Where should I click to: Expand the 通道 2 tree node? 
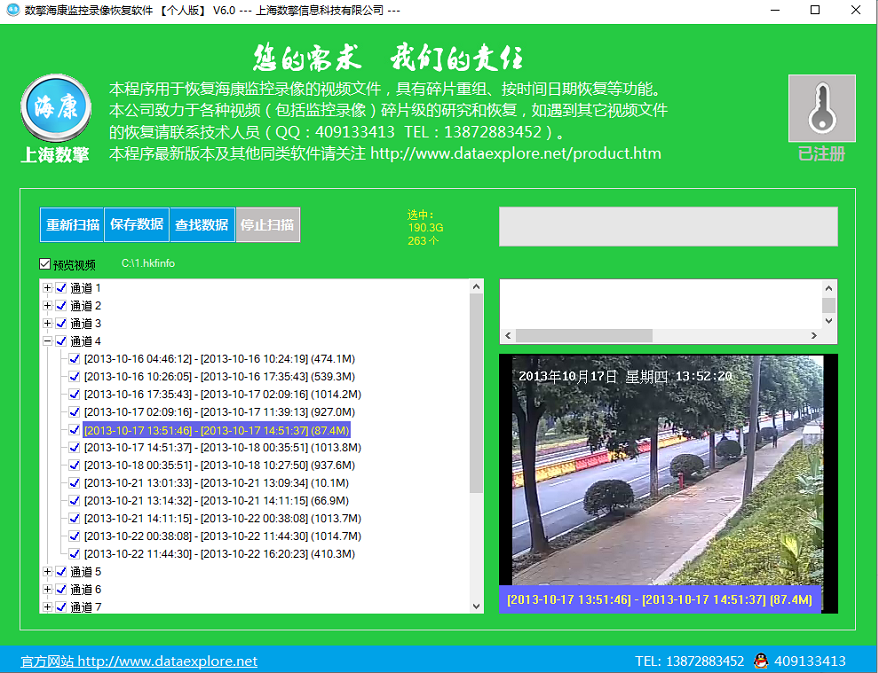pyautogui.click(x=48, y=306)
